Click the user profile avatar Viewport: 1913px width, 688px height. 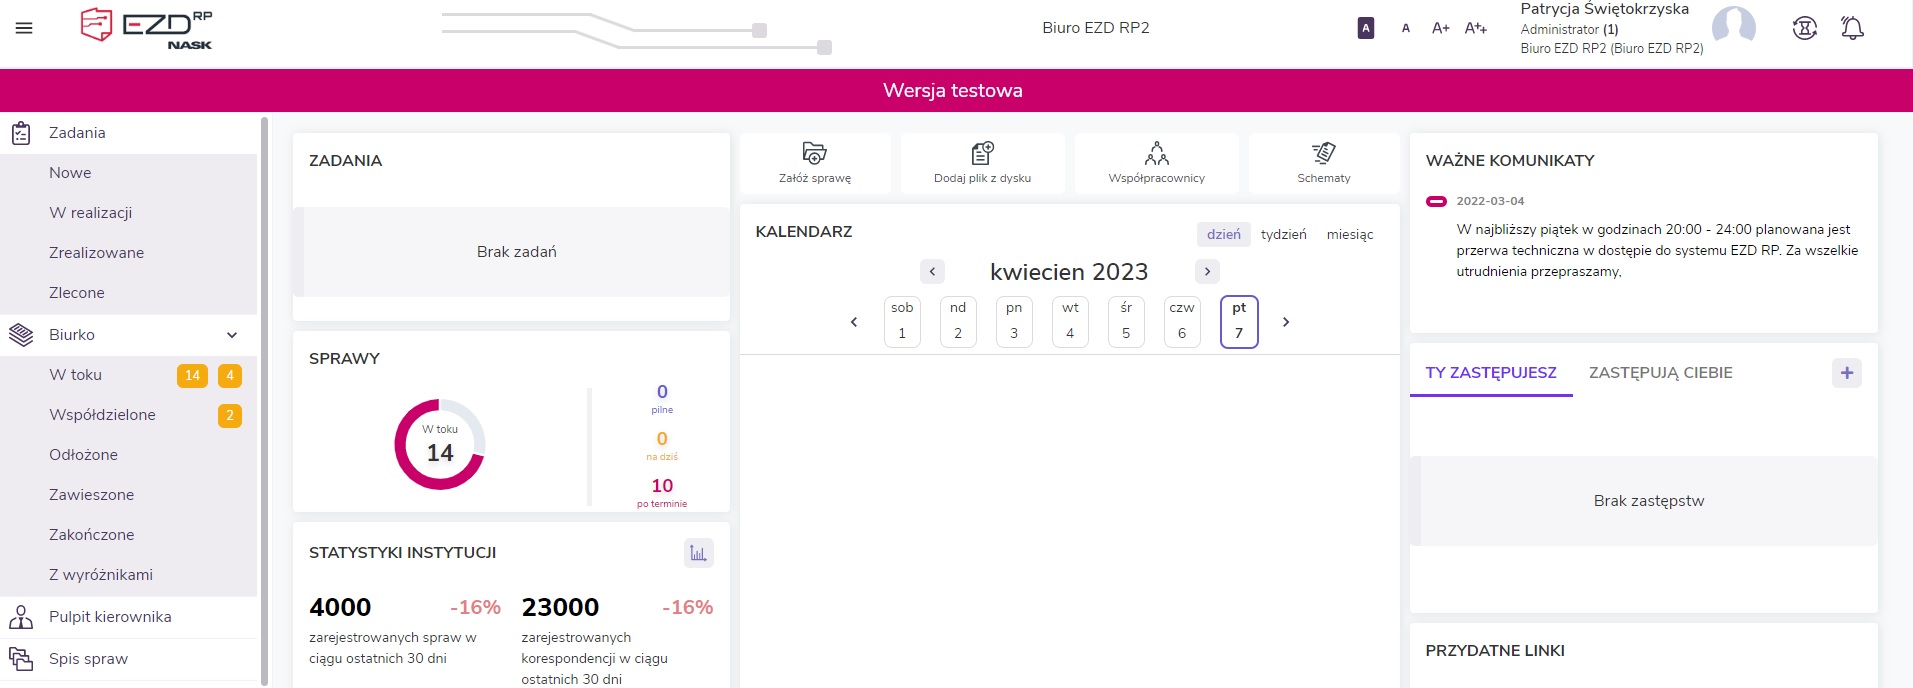(1733, 27)
